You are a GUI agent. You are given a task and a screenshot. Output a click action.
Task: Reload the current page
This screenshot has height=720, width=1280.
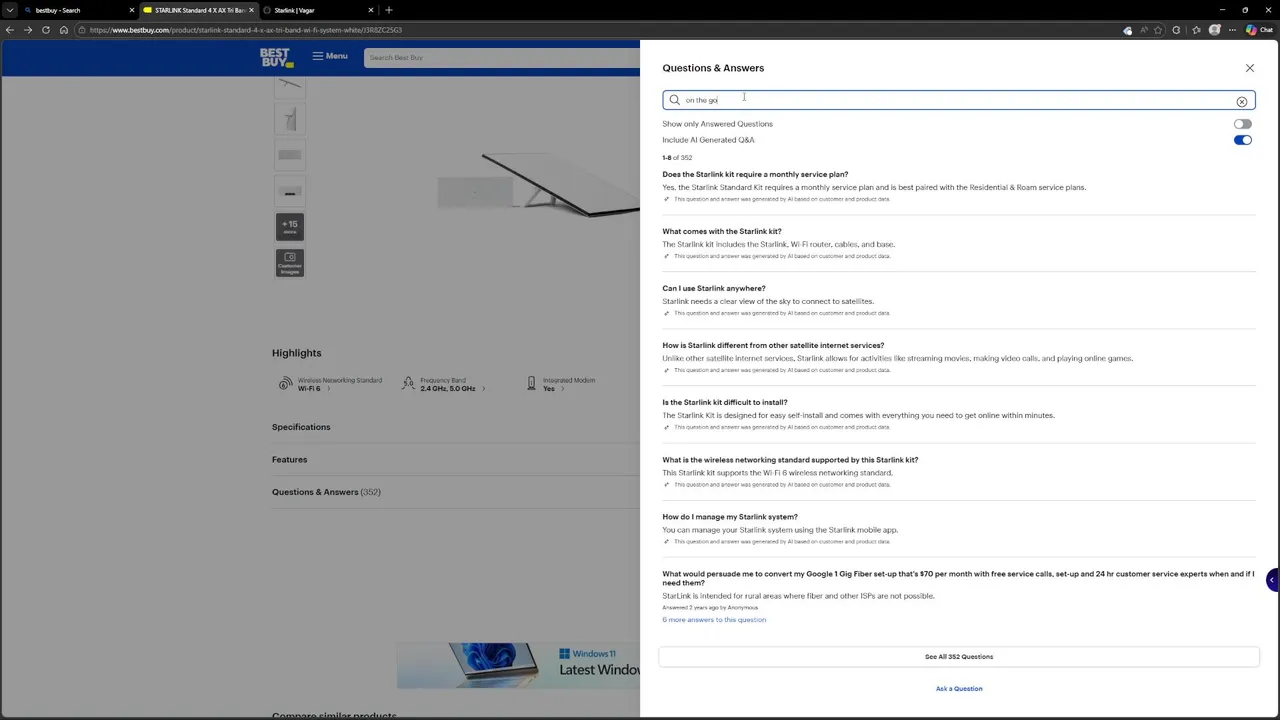click(x=46, y=30)
